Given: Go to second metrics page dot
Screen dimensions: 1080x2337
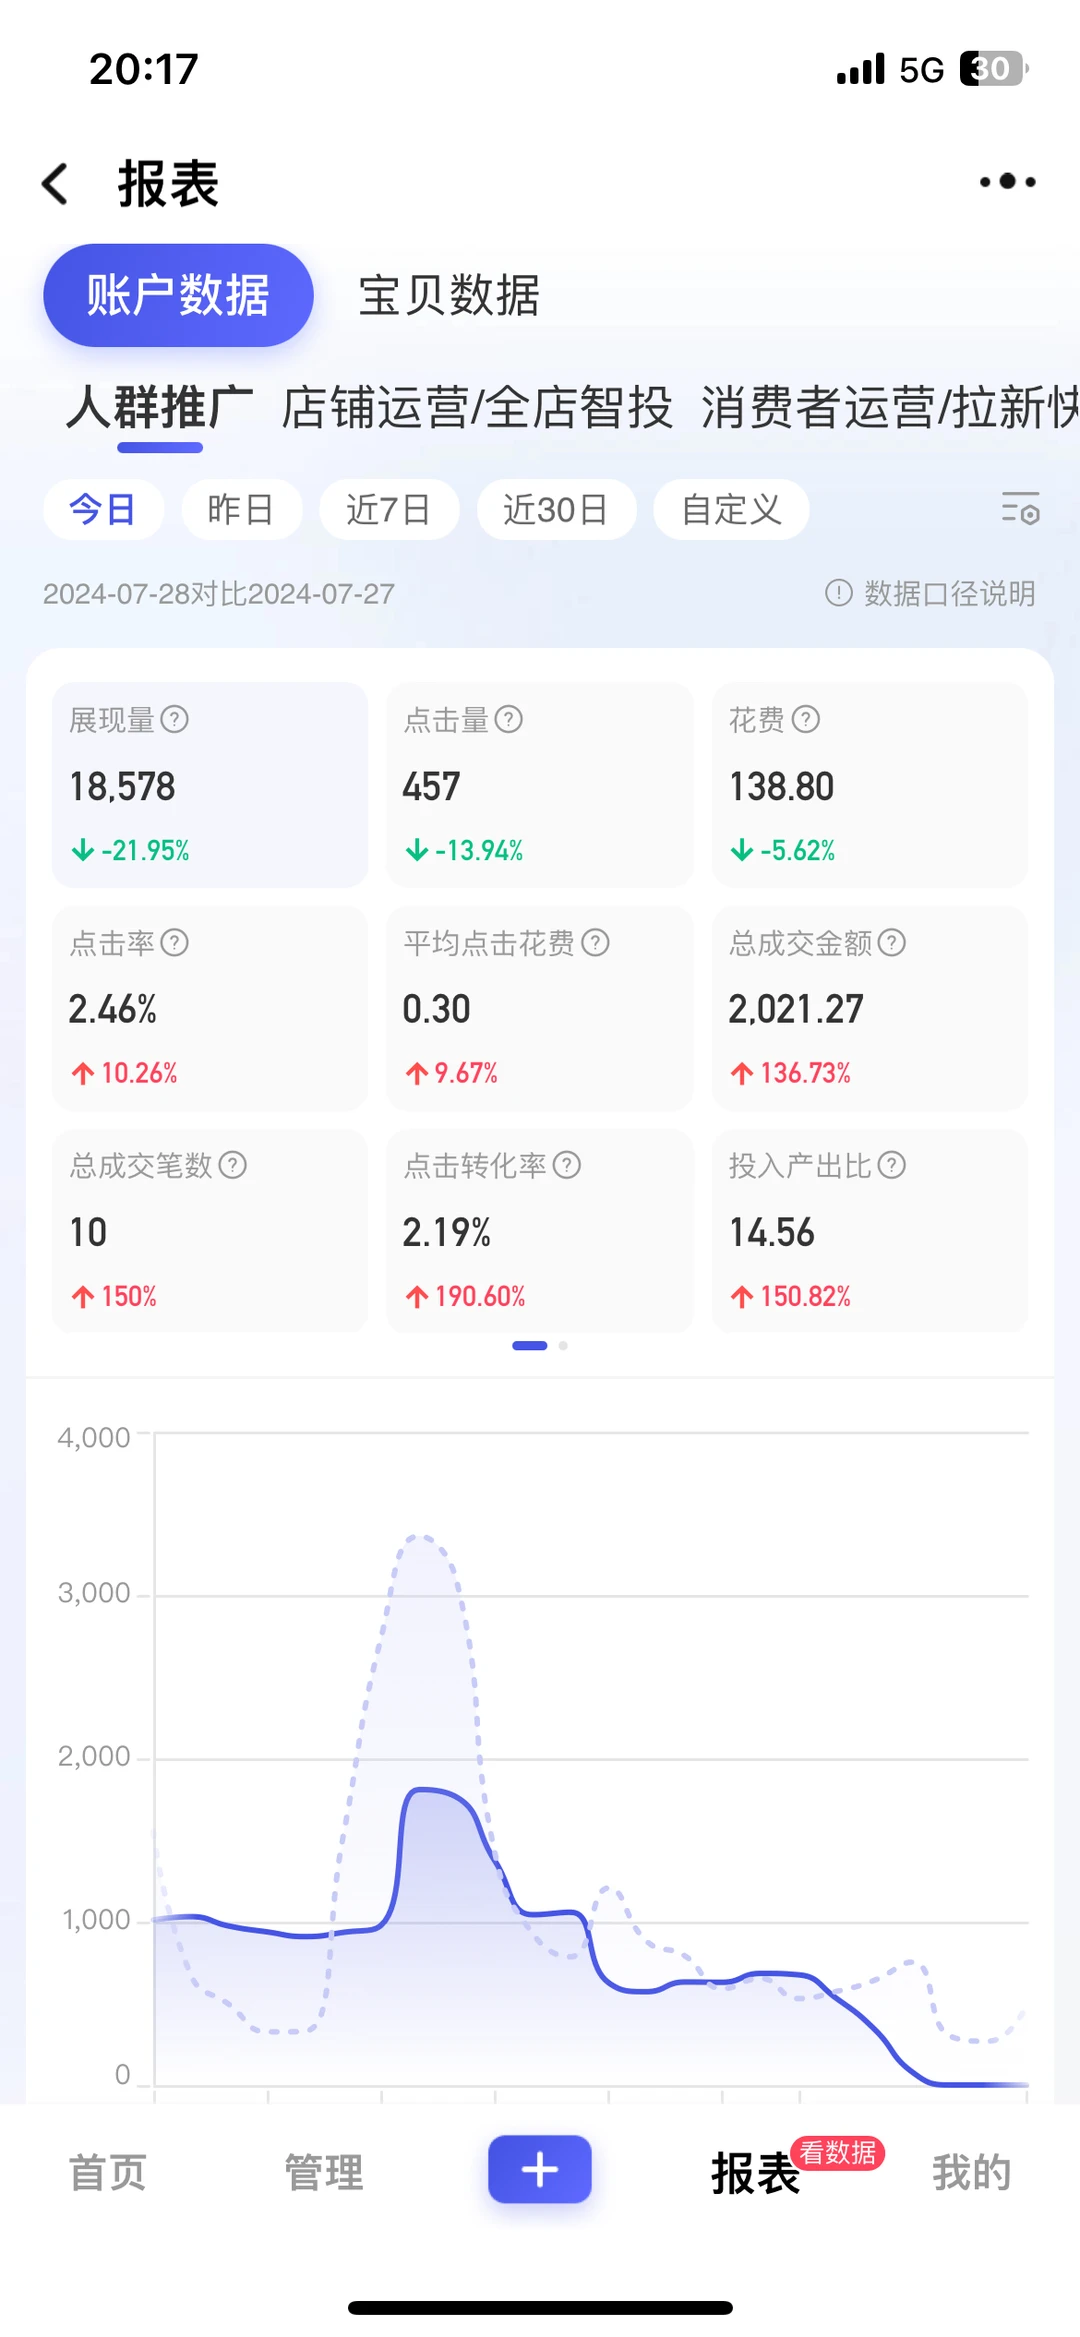Looking at the screenshot, I should [x=563, y=1346].
